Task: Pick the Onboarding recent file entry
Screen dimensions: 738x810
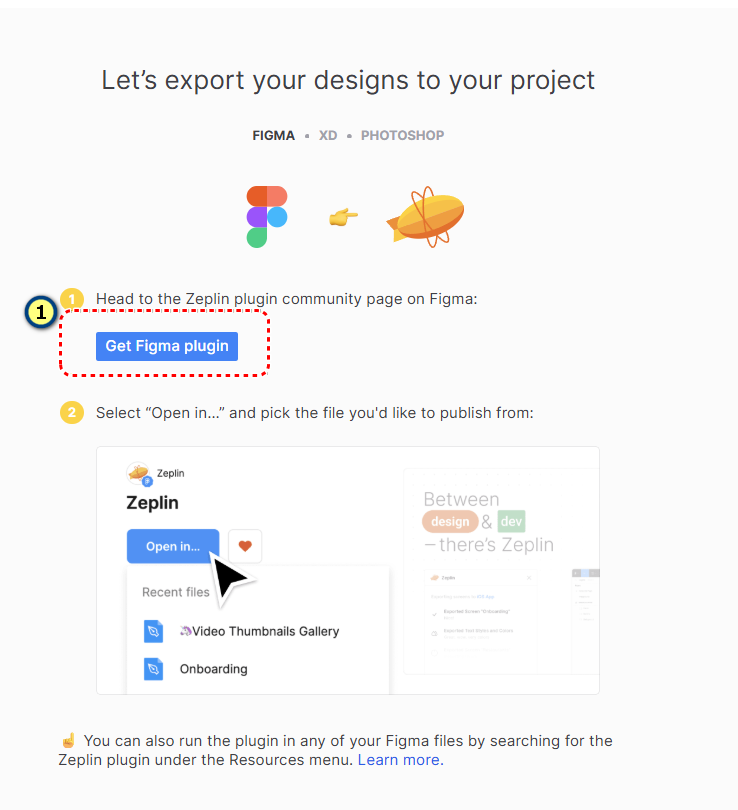Action: 213,669
